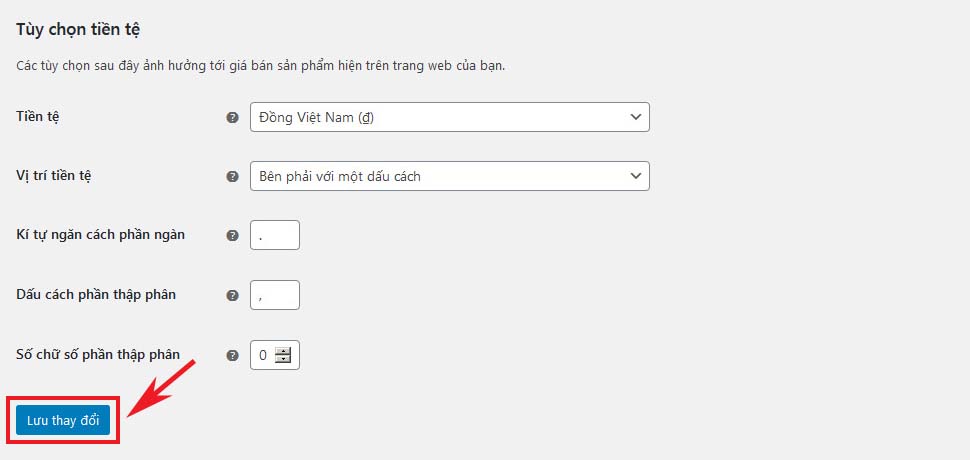The height and width of the screenshot is (460, 970).
Task: Focus the decimal separator field containing a comma
Action: [274, 296]
